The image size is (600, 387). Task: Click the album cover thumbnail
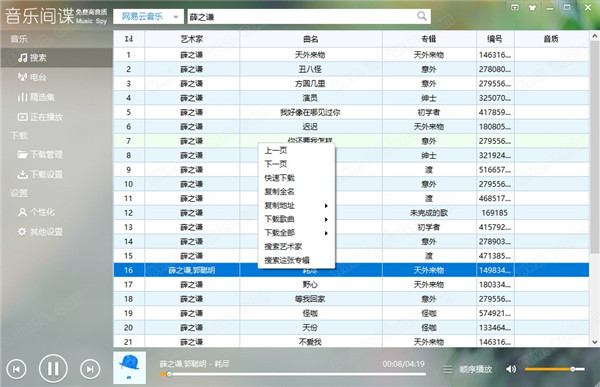click(x=129, y=367)
